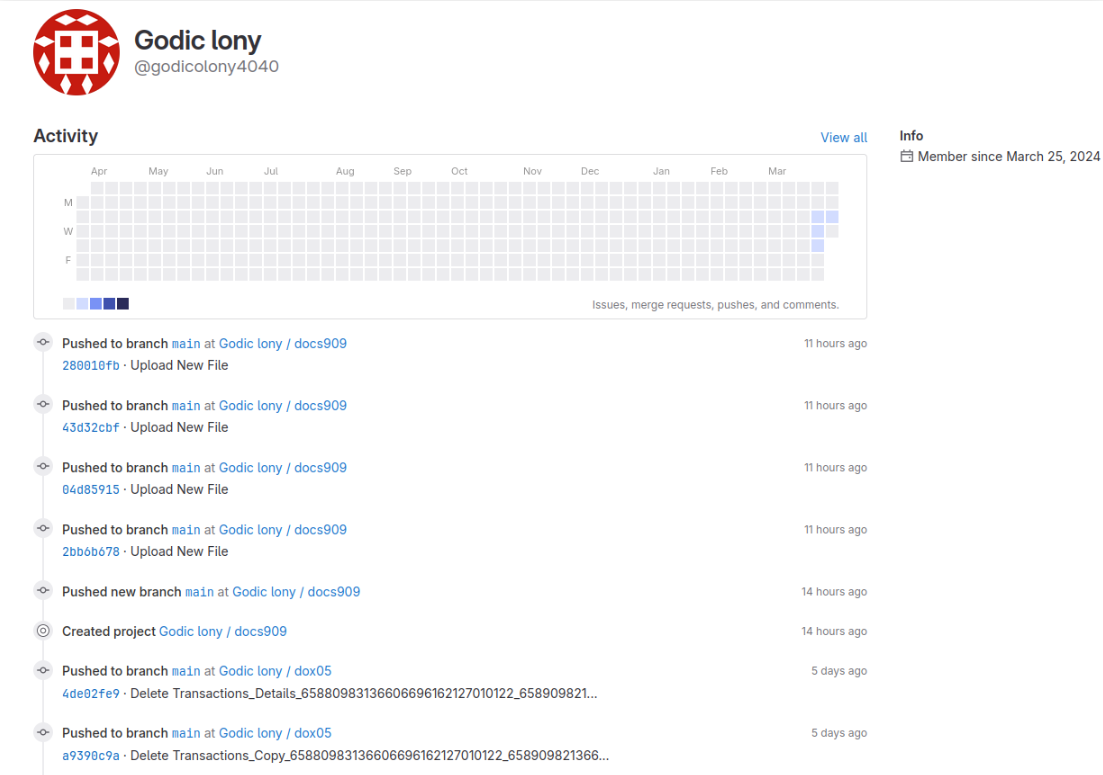The height and width of the screenshot is (775, 1103).
Task: Open main branch link in 280010fb event
Action: (186, 343)
